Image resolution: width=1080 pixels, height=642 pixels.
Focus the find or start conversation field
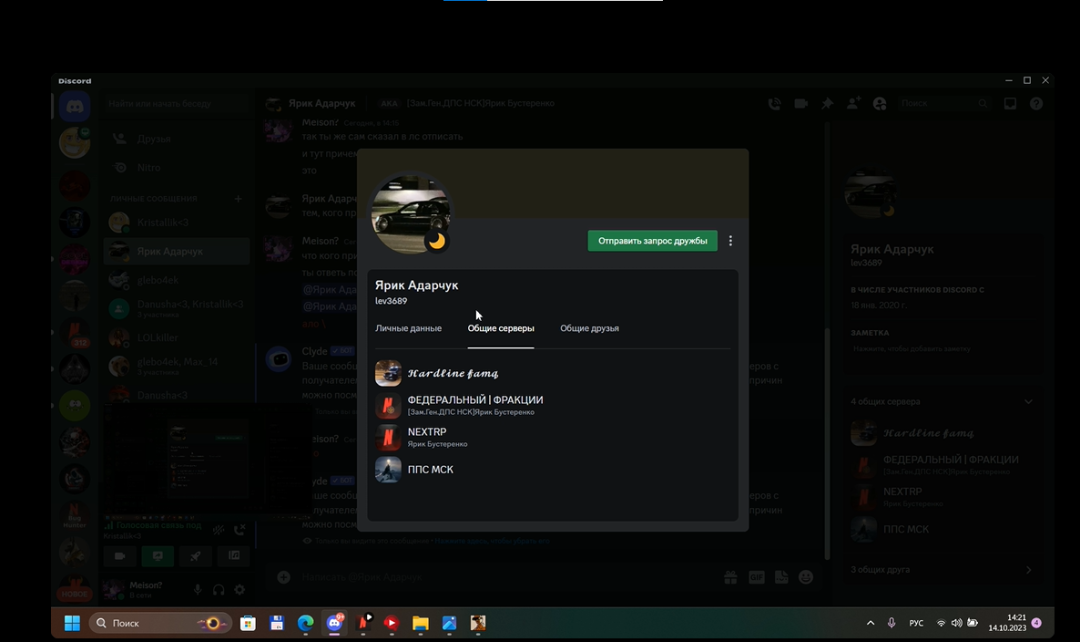[x=176, y=103]
